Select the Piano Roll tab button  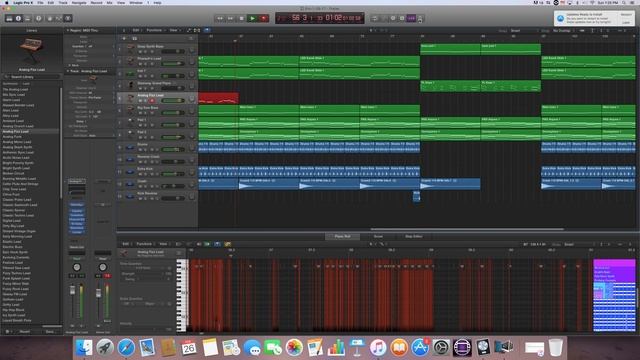(x=342, y=236)
